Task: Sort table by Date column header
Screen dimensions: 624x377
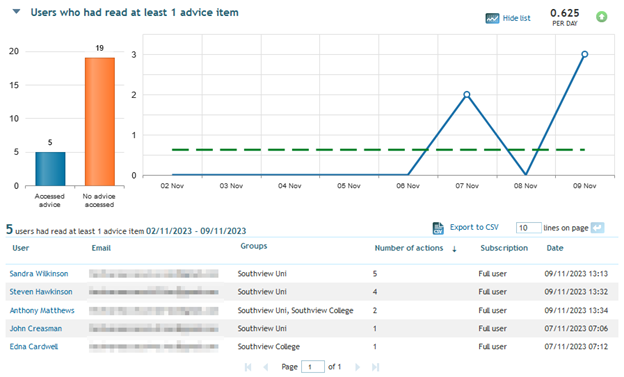Action: click(x=555, y=248)
